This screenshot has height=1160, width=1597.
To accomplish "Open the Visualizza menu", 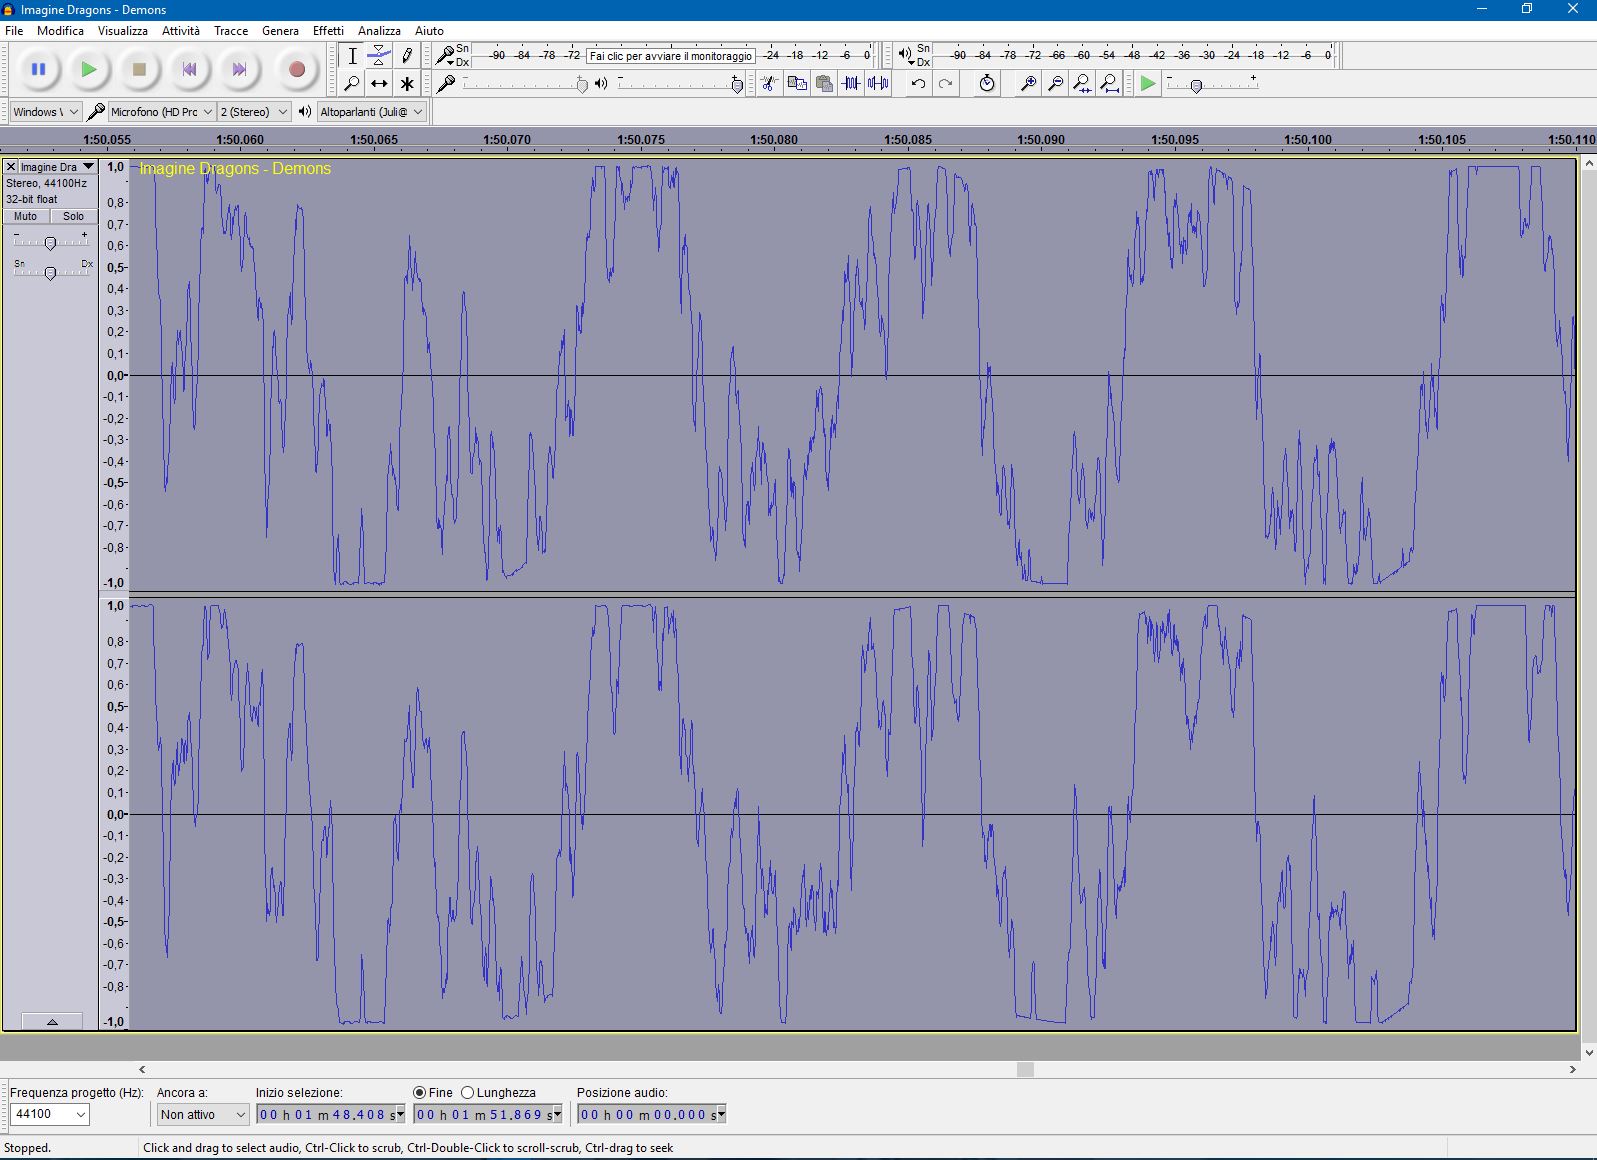I will [123, 31].
